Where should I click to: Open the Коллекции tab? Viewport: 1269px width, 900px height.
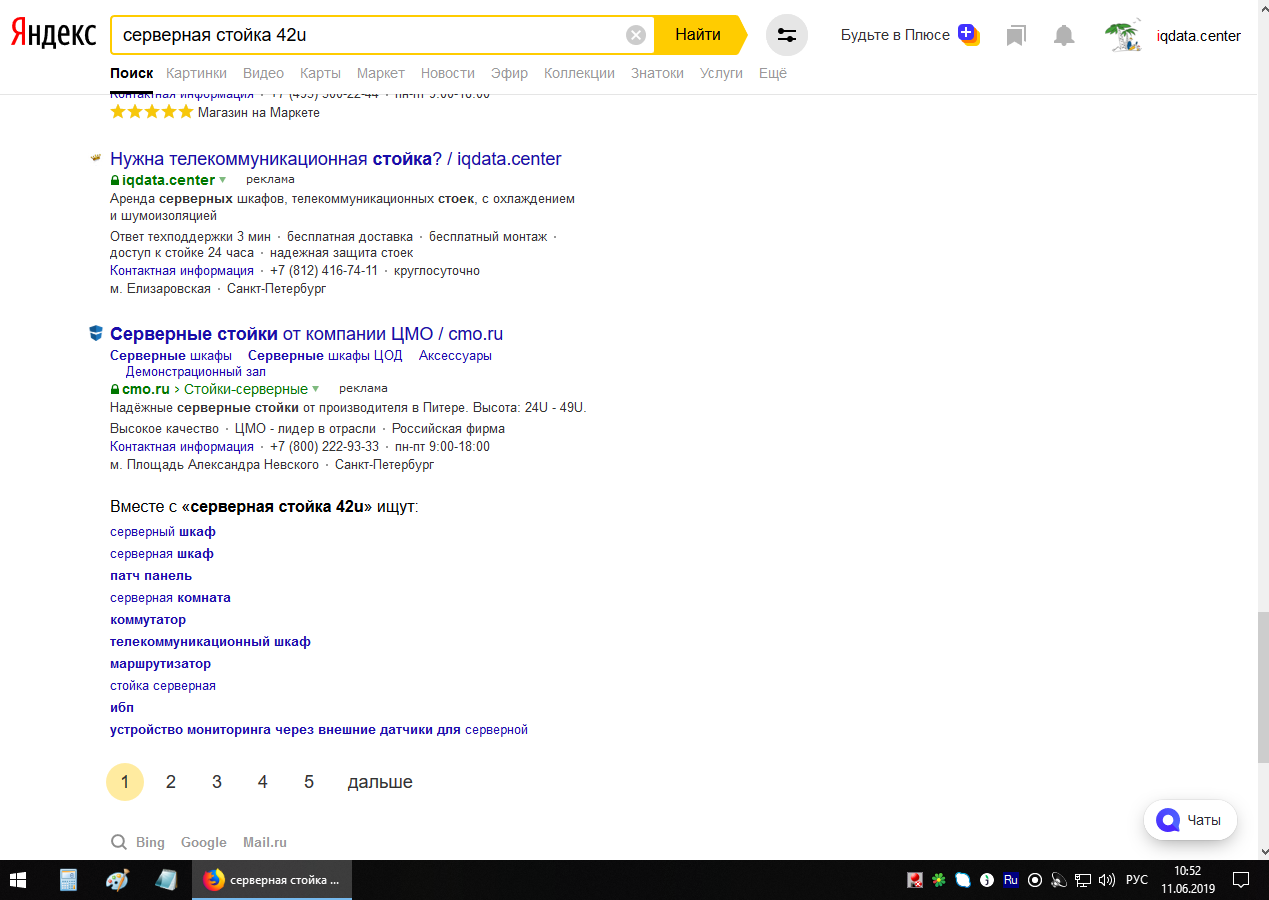coord(579,73)
